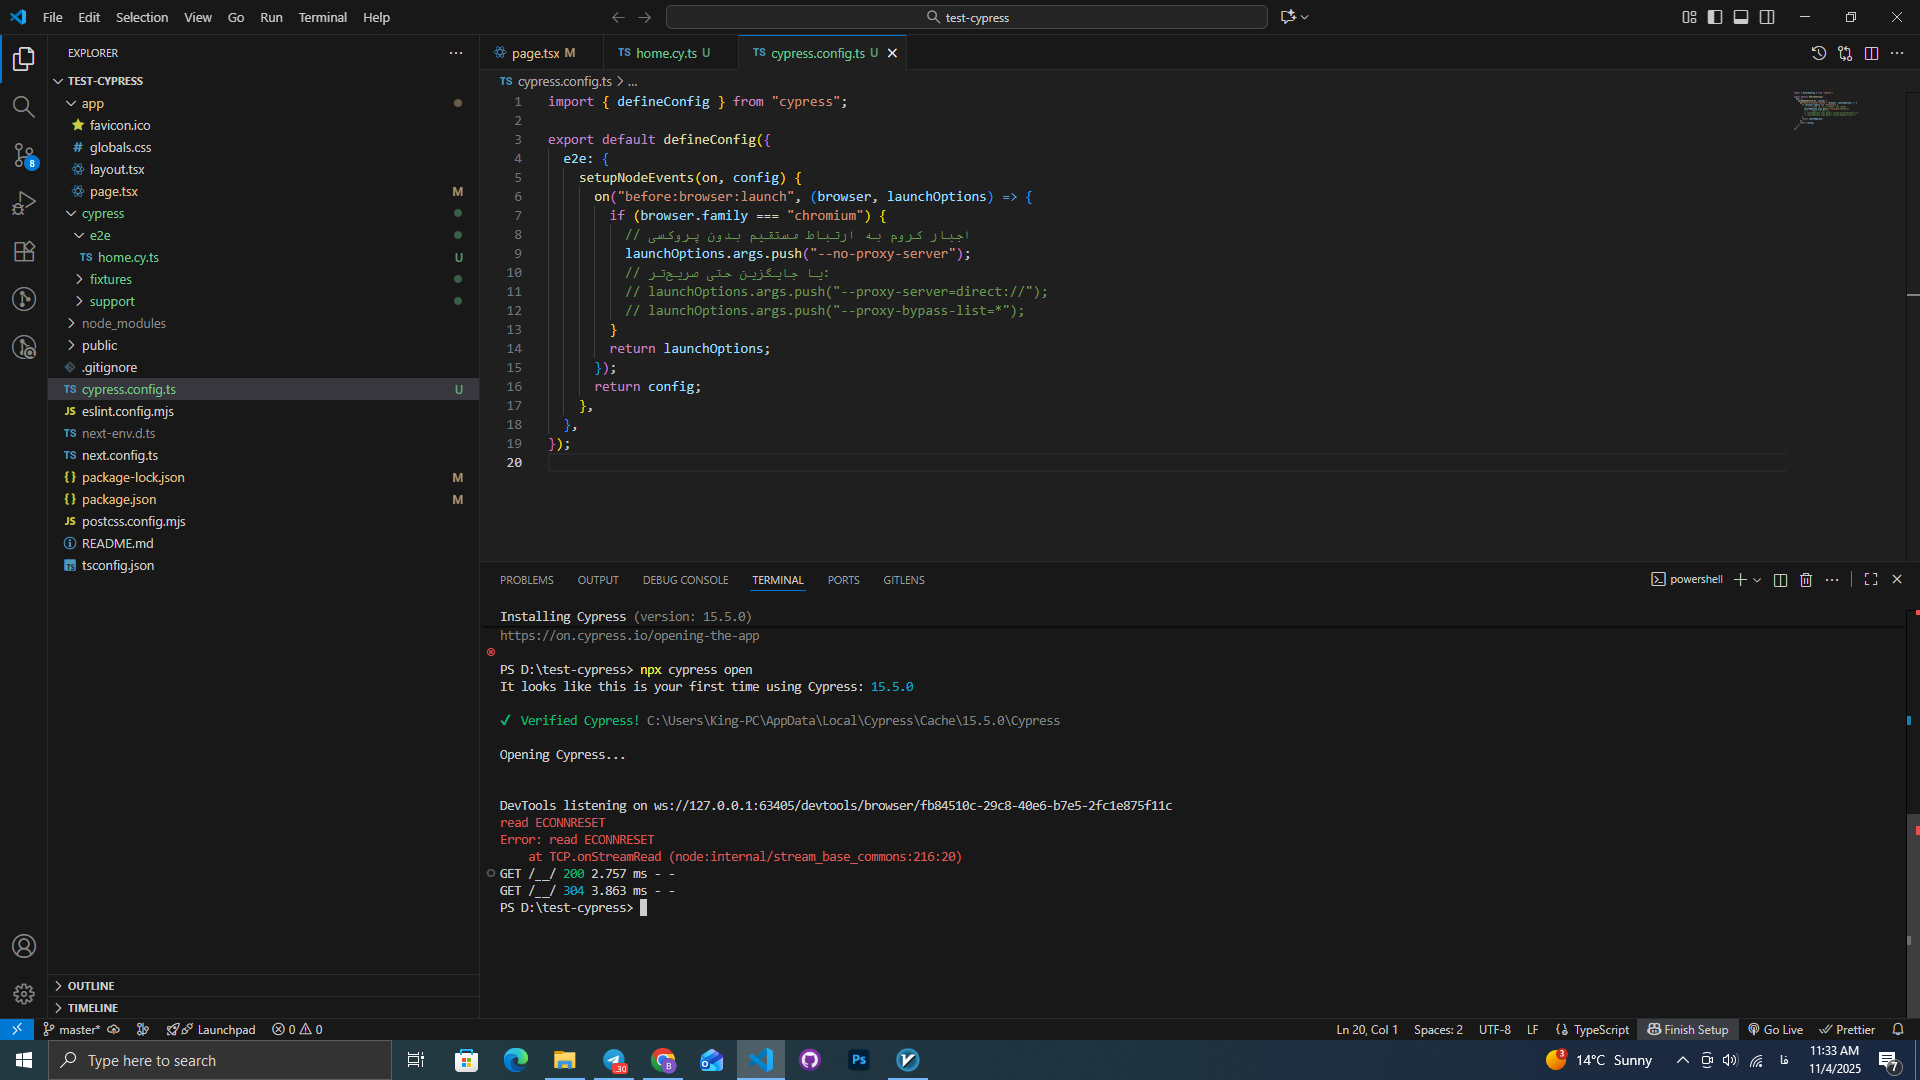This screenshot has height=1080, width=1920.
Task: Click the test-cypress command center search box
Action: coord(966,17)
